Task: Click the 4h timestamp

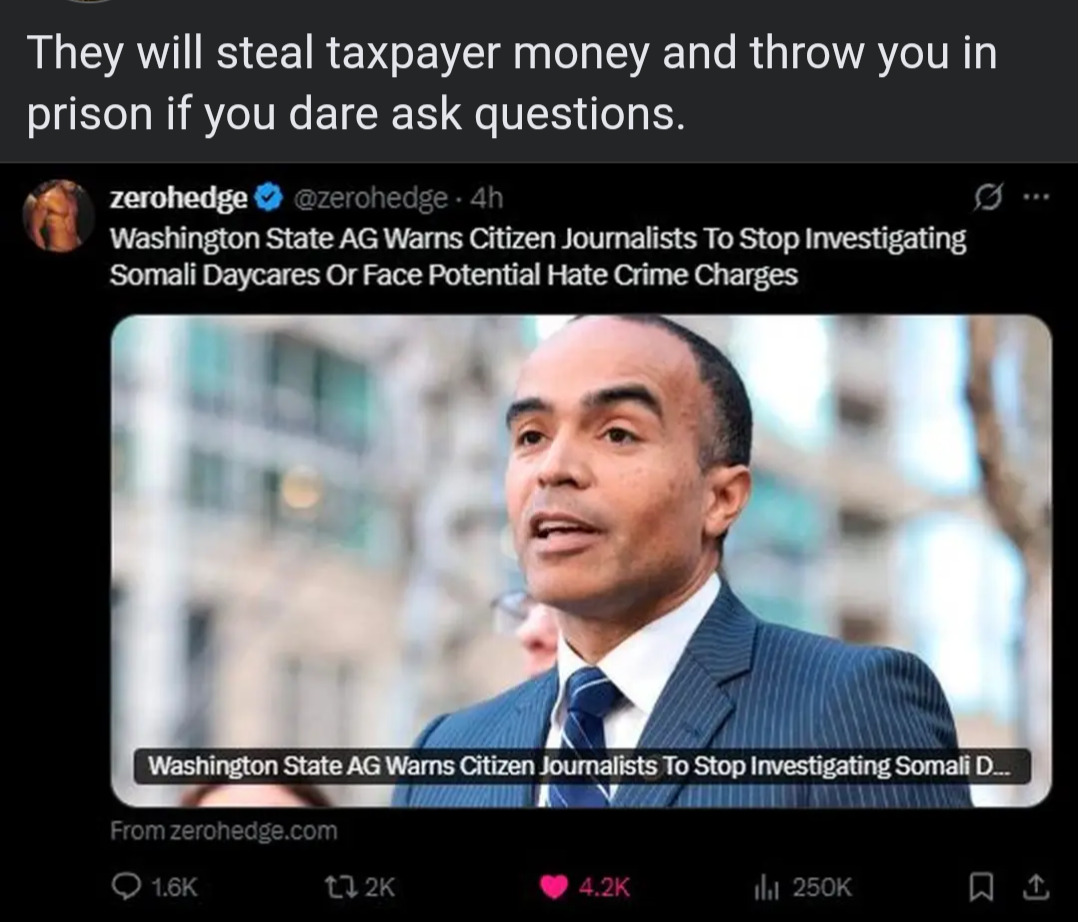Action: 486,198
